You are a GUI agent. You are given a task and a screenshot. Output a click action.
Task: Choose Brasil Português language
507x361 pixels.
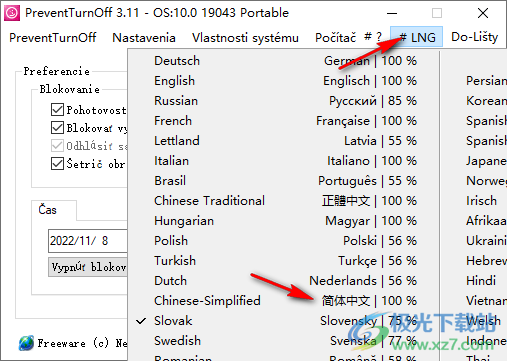coord(284,181)
